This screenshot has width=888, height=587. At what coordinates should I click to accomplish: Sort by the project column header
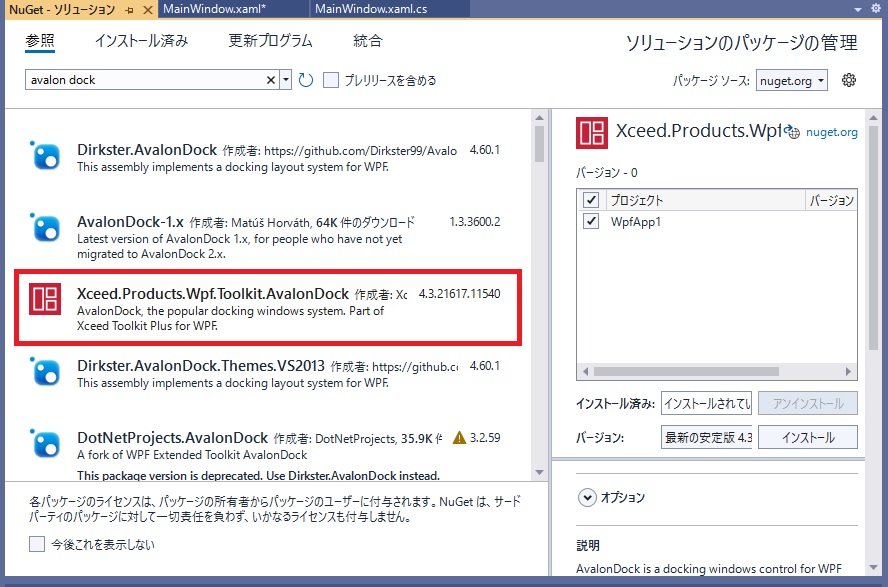point(706,200)
